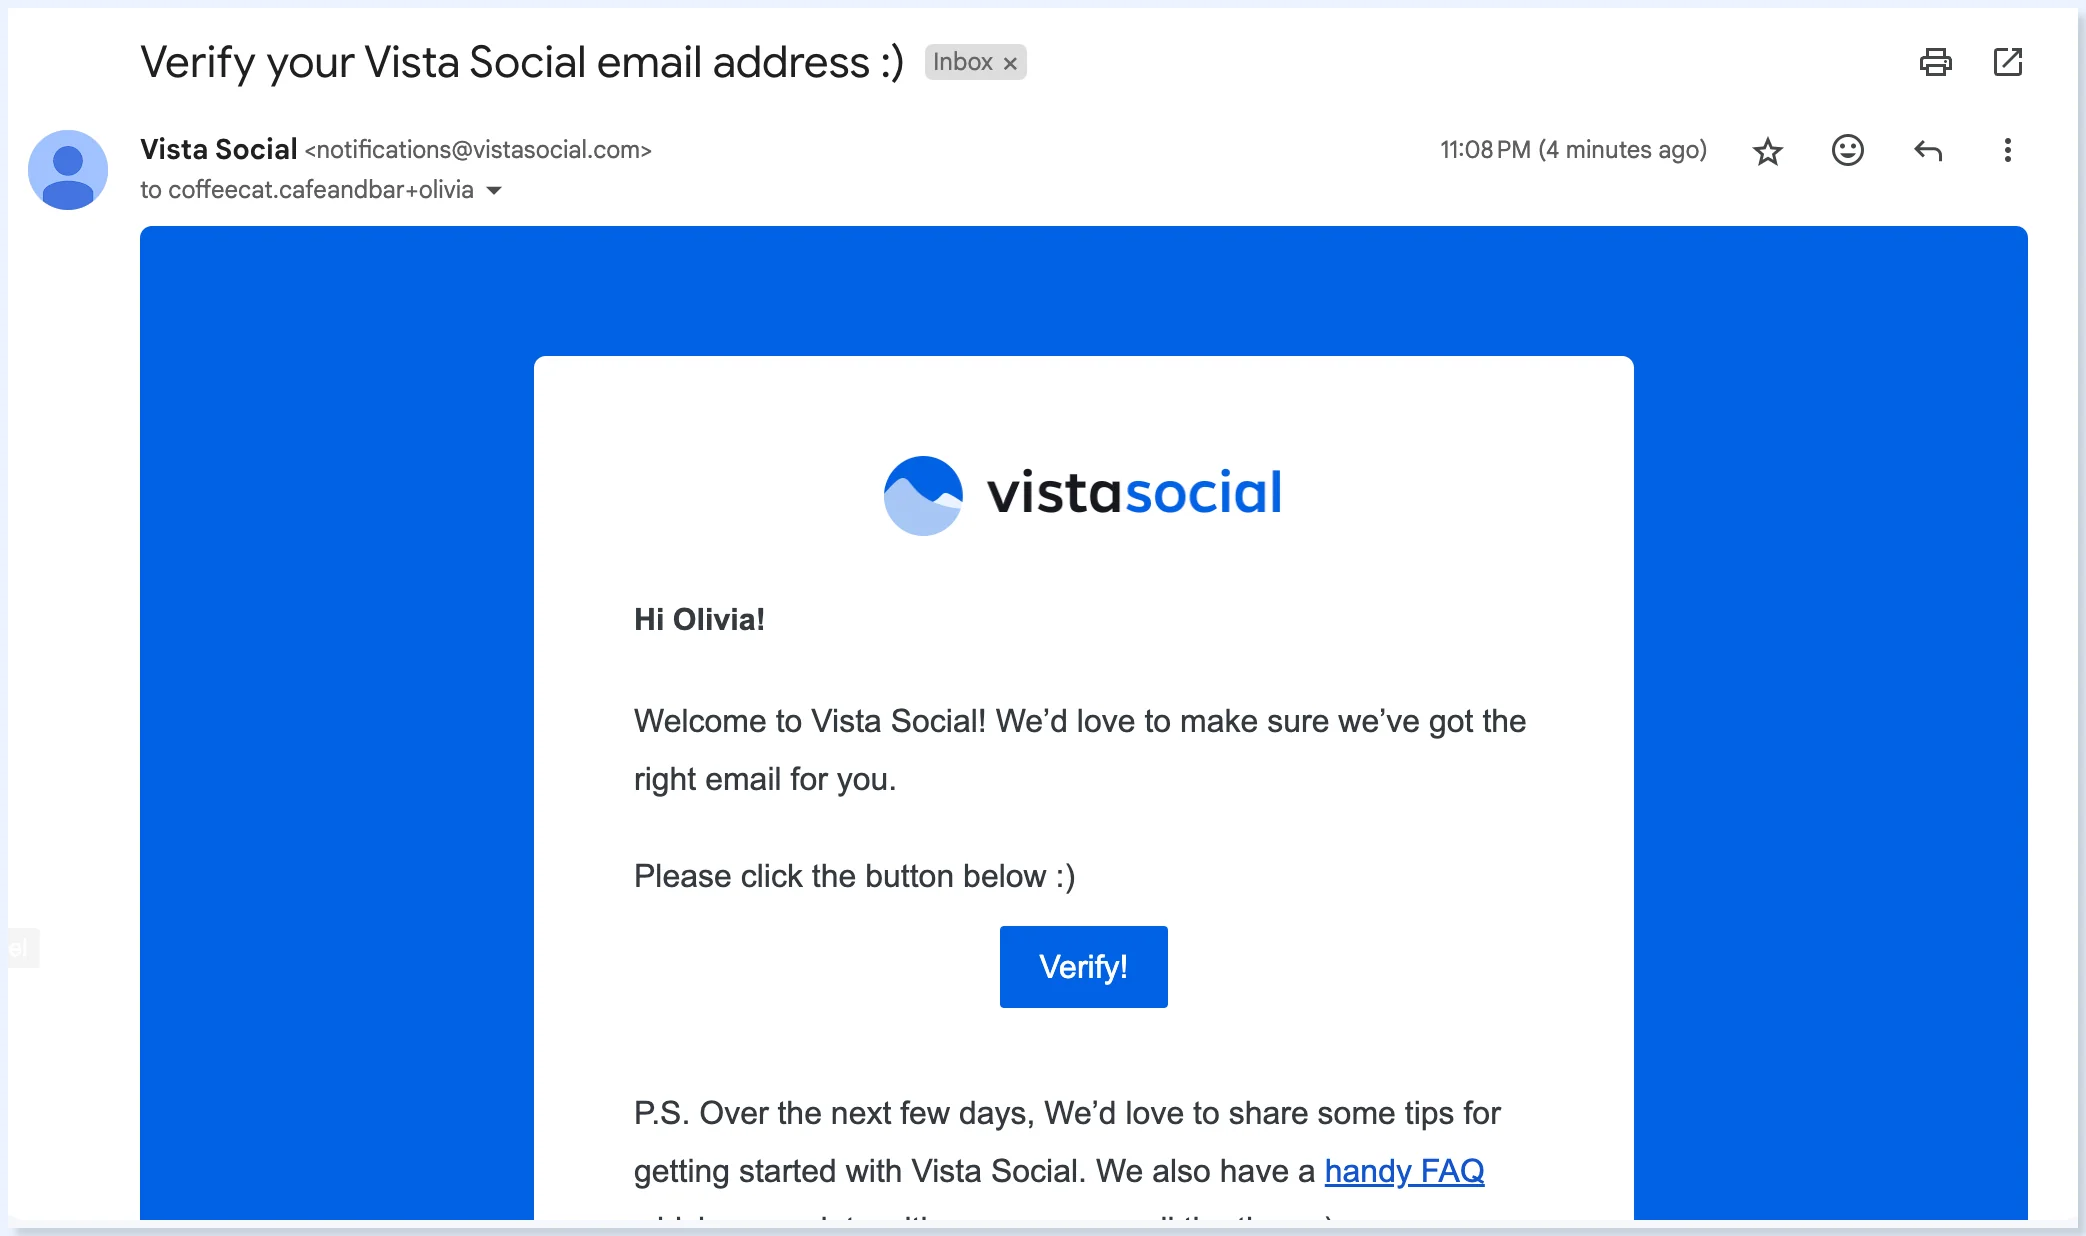Open the handy FAQ link
The width and height of the screenshot is (2086, 1236).
pyautogui.click(x=1404, y=1170)
